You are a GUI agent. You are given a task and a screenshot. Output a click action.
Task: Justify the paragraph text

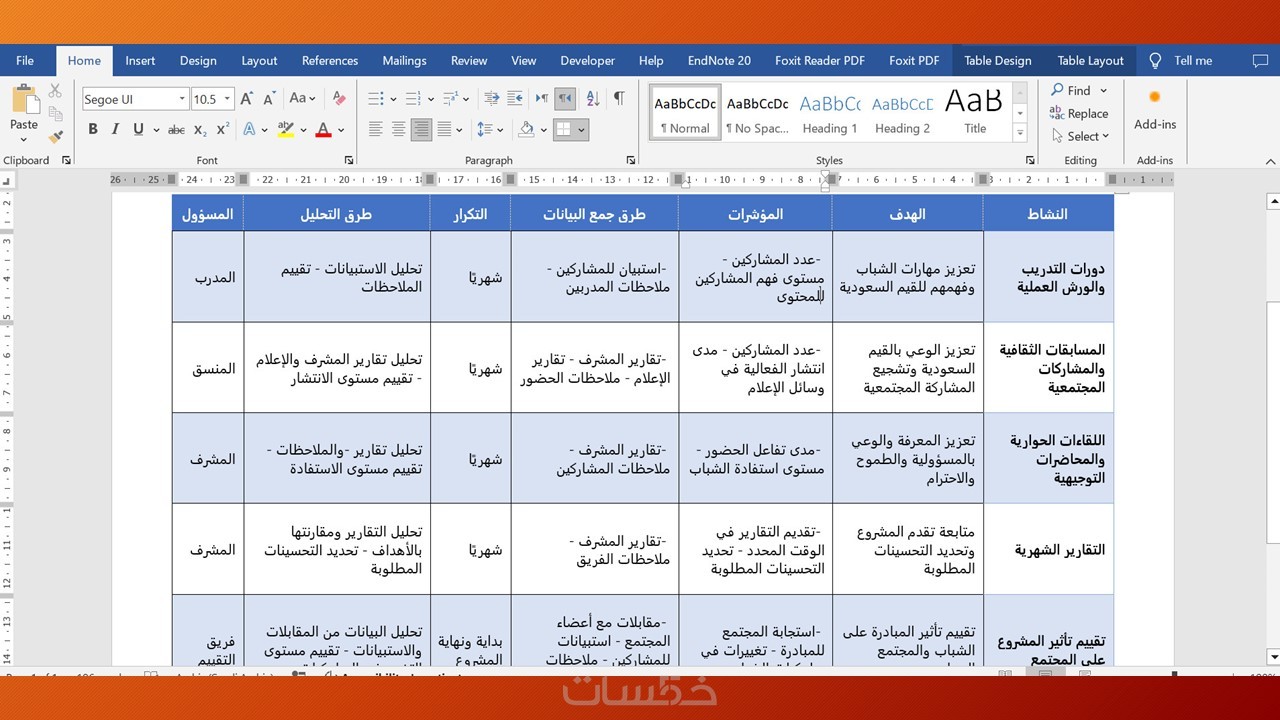(x=444, y=129)
